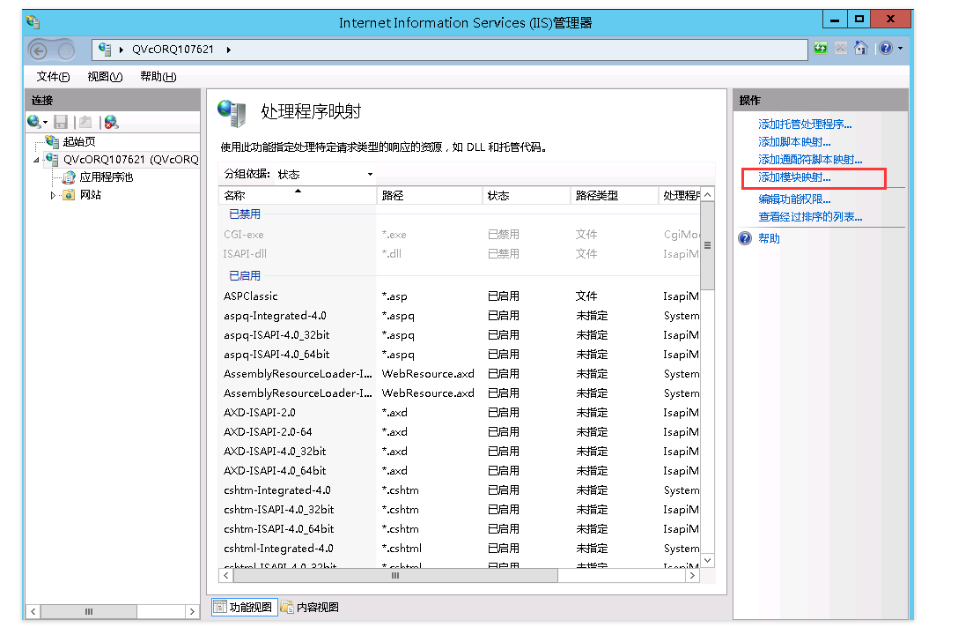Switch to the 功能视图 tab

[x=244, y=607]
